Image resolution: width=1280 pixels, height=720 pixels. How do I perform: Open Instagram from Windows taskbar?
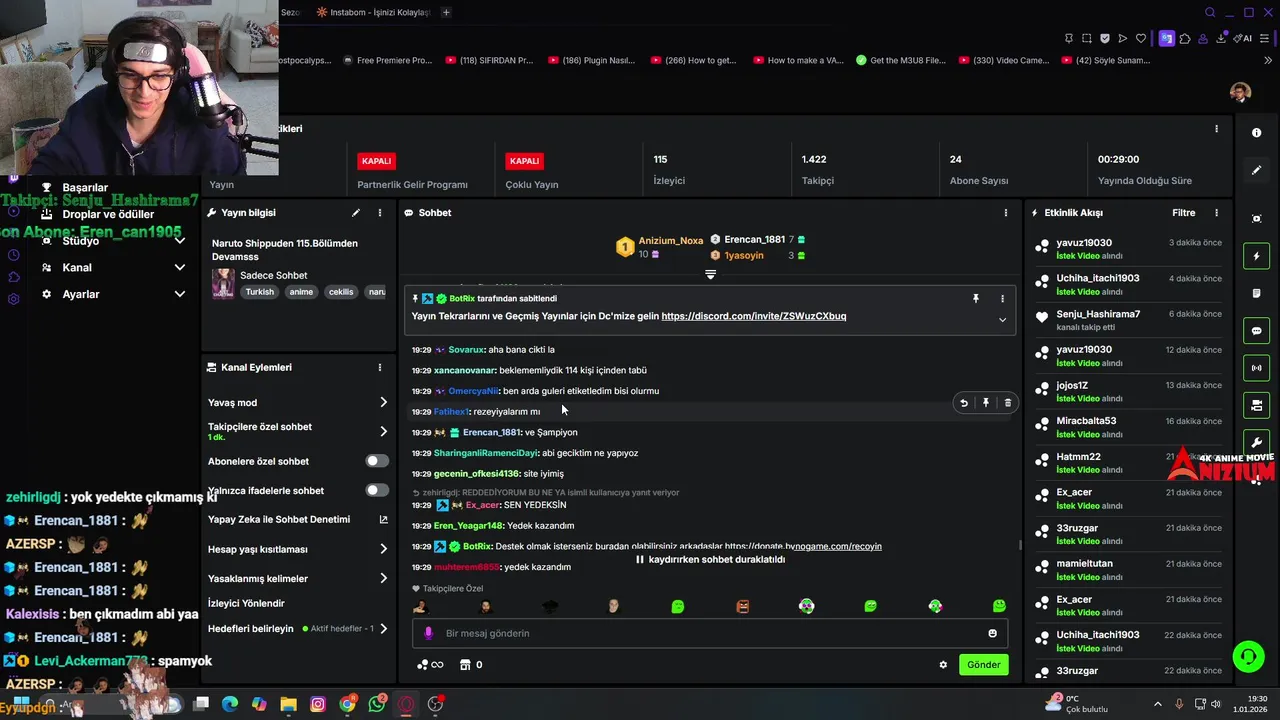coord(318,704)
